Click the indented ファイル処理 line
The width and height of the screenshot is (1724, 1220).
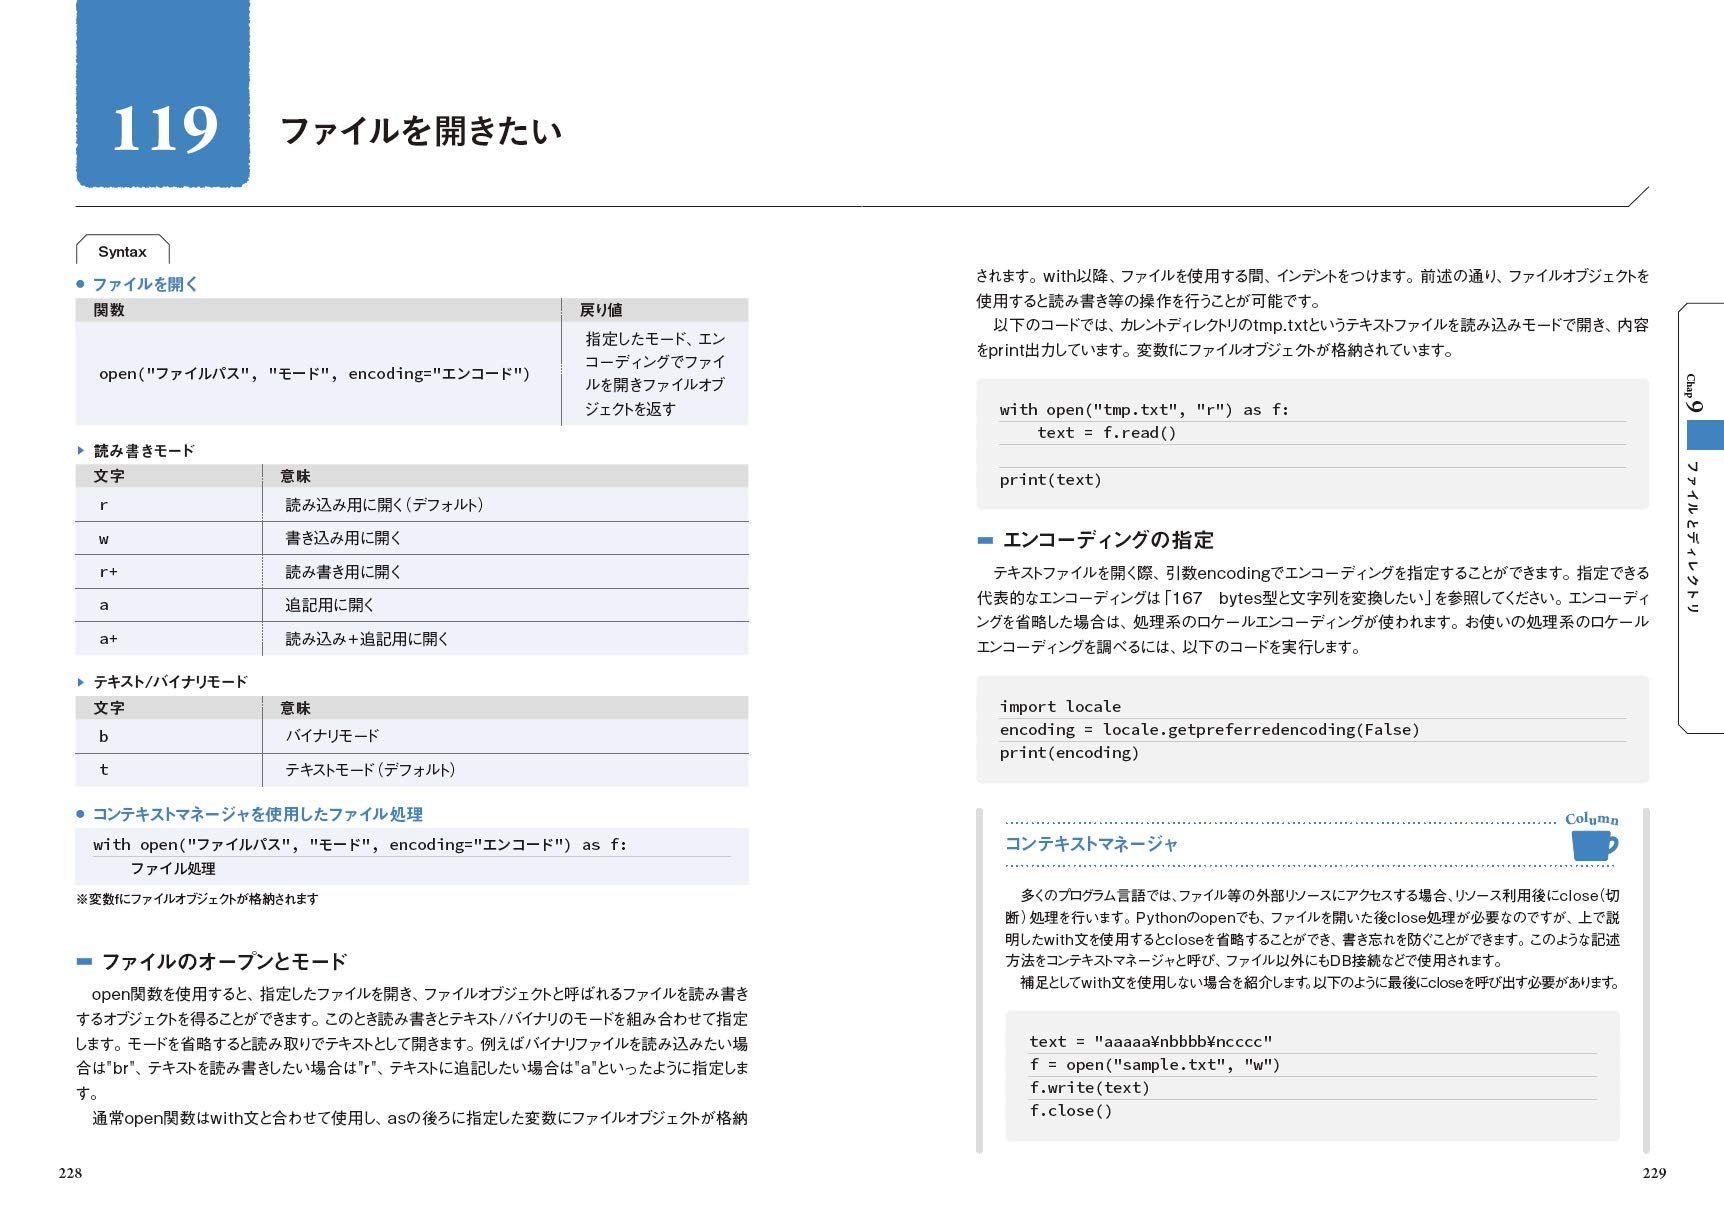[173, 869]
